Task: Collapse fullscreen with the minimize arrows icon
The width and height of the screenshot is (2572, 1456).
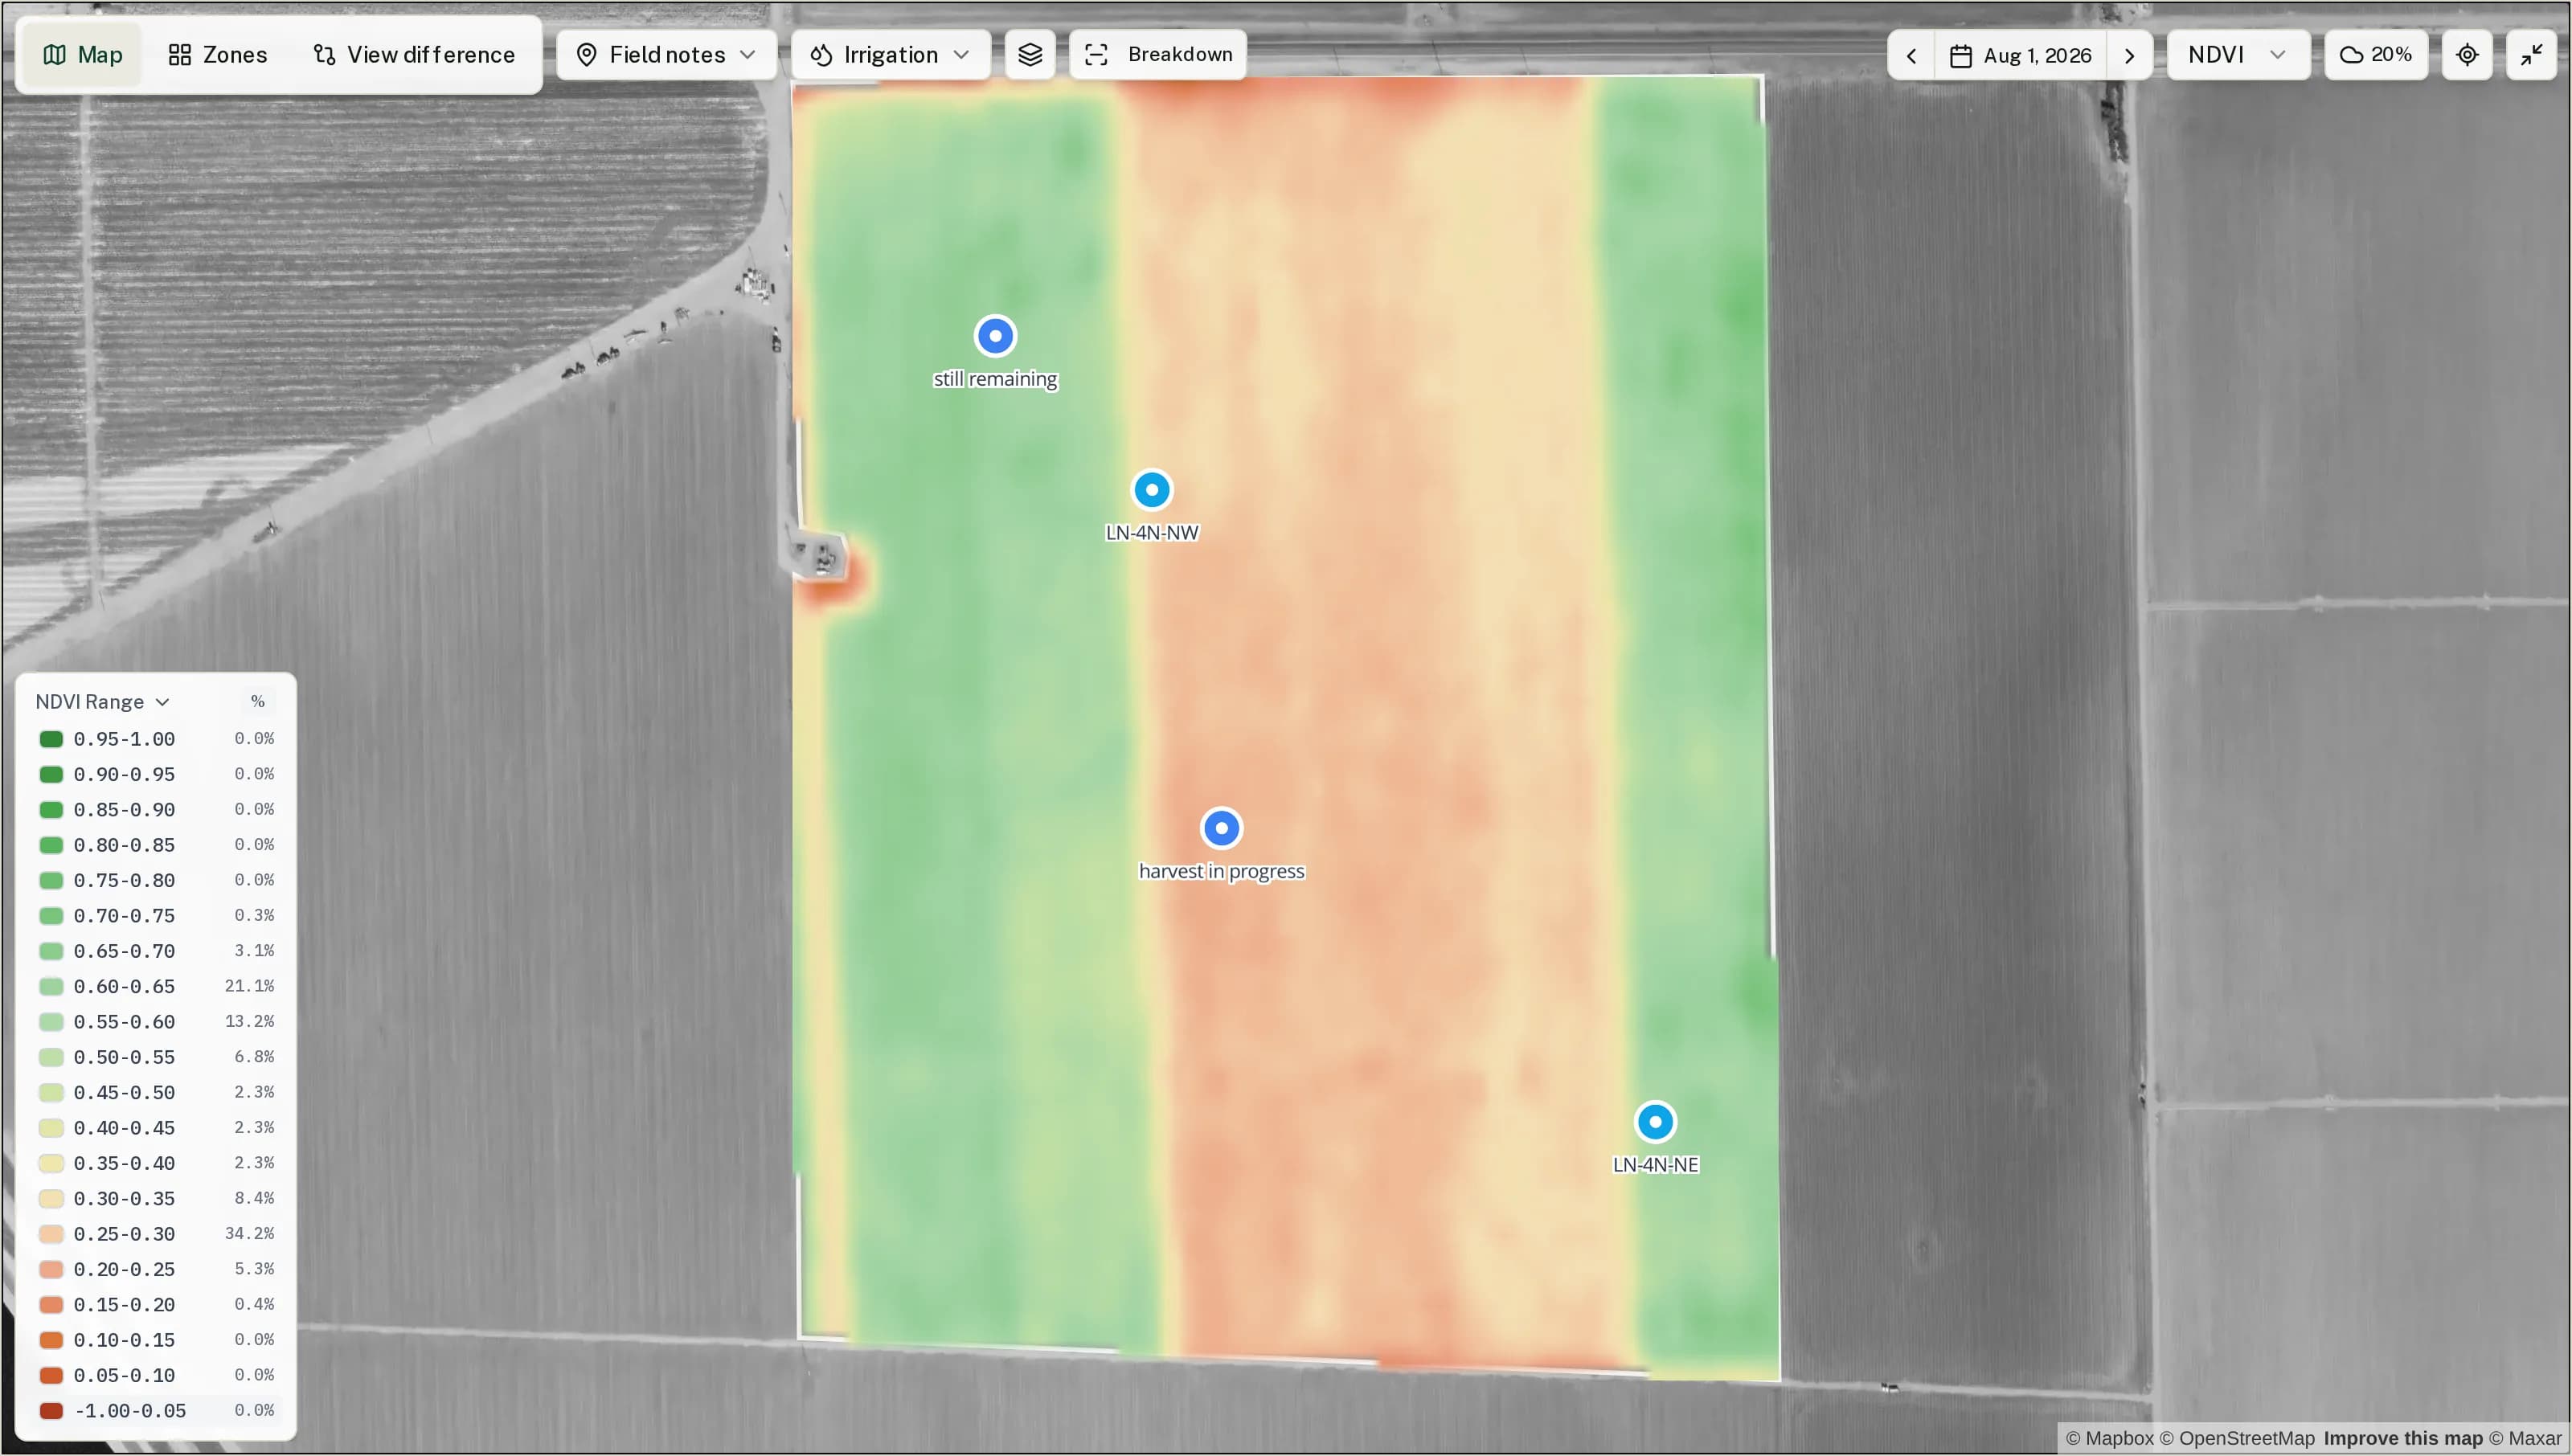Action: [x=2531, y=54]
